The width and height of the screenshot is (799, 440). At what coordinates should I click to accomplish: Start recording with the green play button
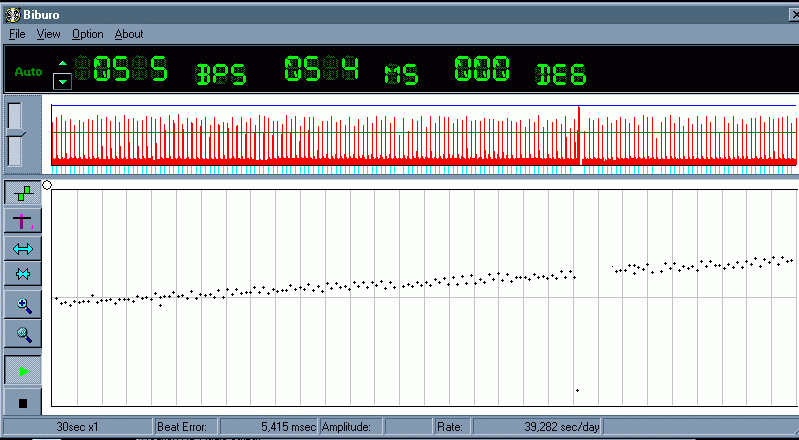click(x=23, y=370)
